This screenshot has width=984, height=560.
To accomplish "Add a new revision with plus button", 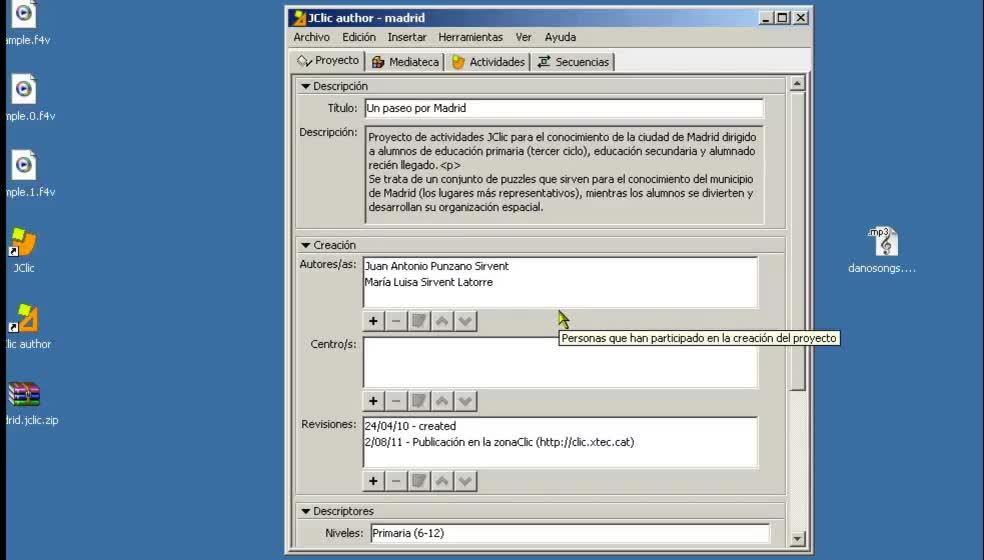I will 373,482.
